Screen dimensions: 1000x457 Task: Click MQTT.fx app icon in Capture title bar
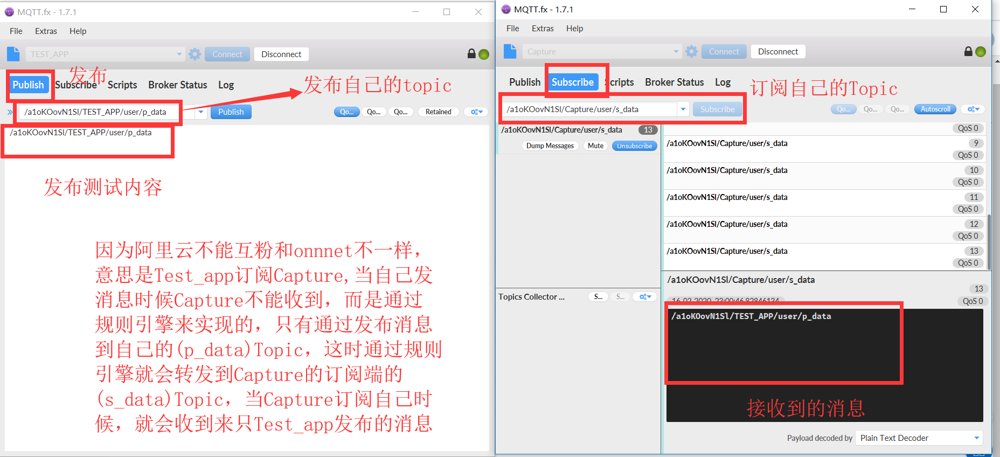pyautogui.click(x=506, y=9)
